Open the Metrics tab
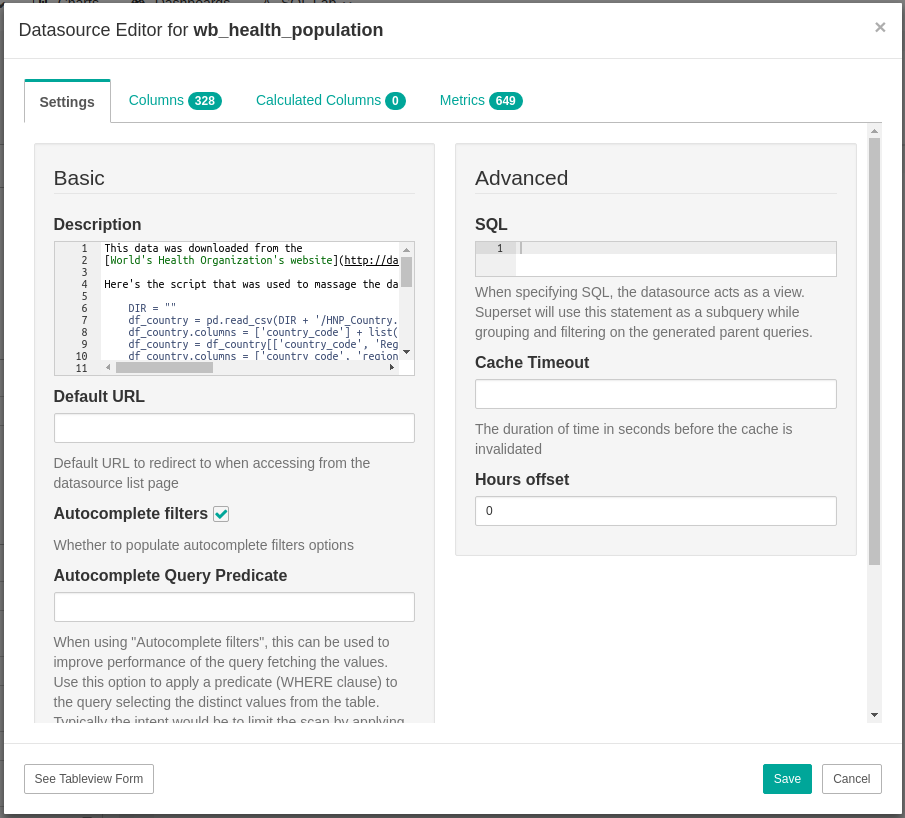The image size is (905, 818). (x=481, y=100)
